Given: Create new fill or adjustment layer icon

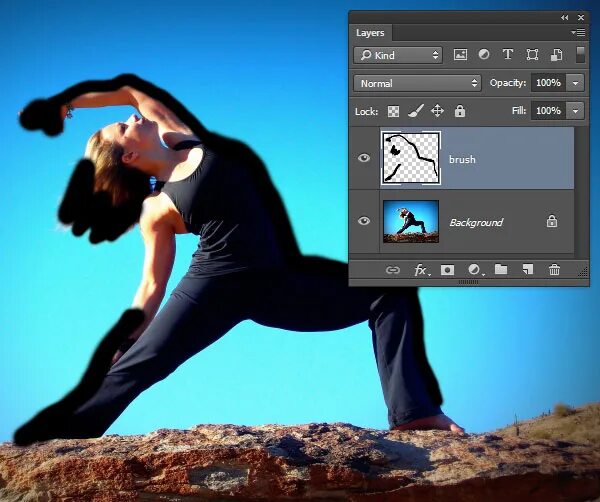Looking at the screenshot, I should point(475,270).
